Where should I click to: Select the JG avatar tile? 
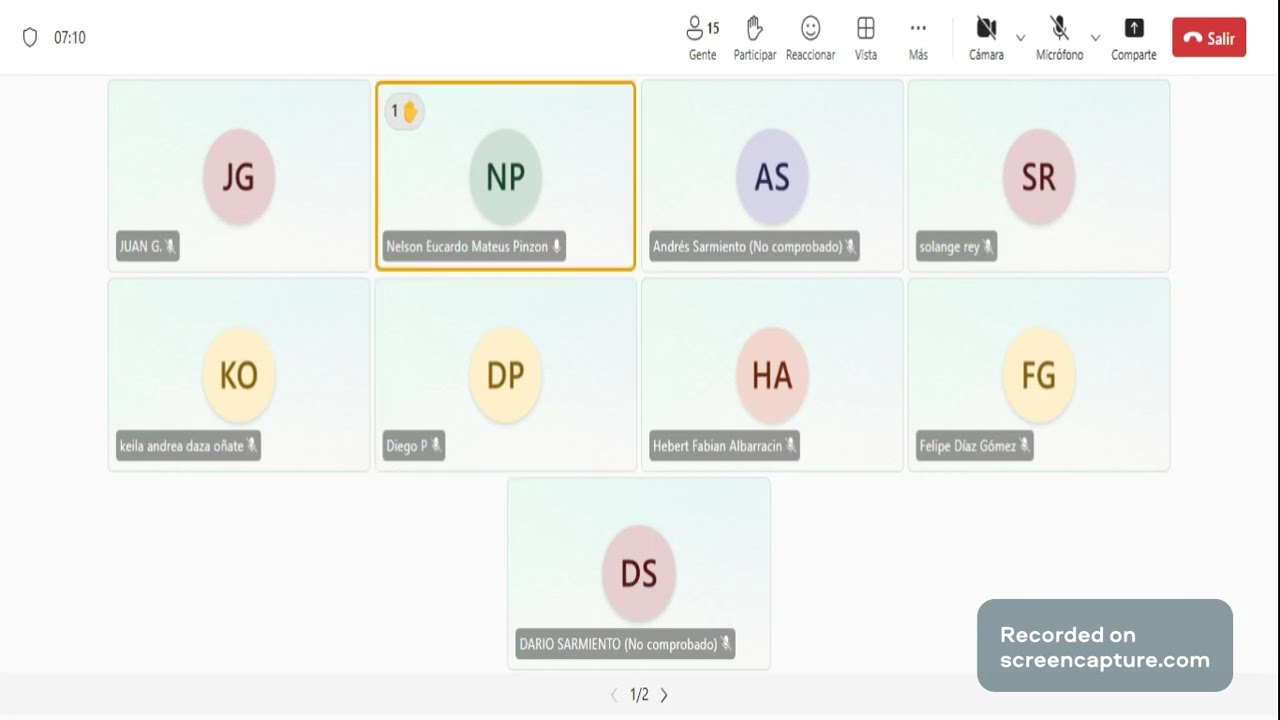[238, 177]
